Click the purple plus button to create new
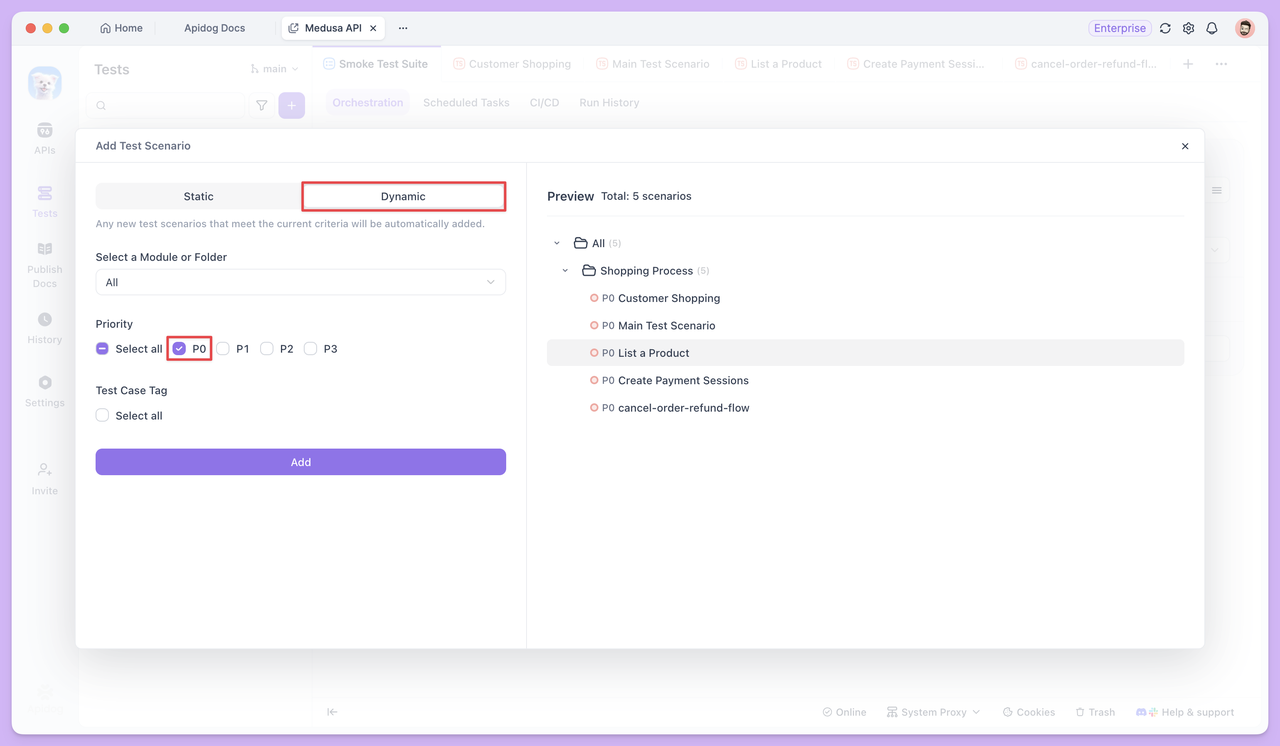This screenshot has width=1280, height=746. (291, 104)
